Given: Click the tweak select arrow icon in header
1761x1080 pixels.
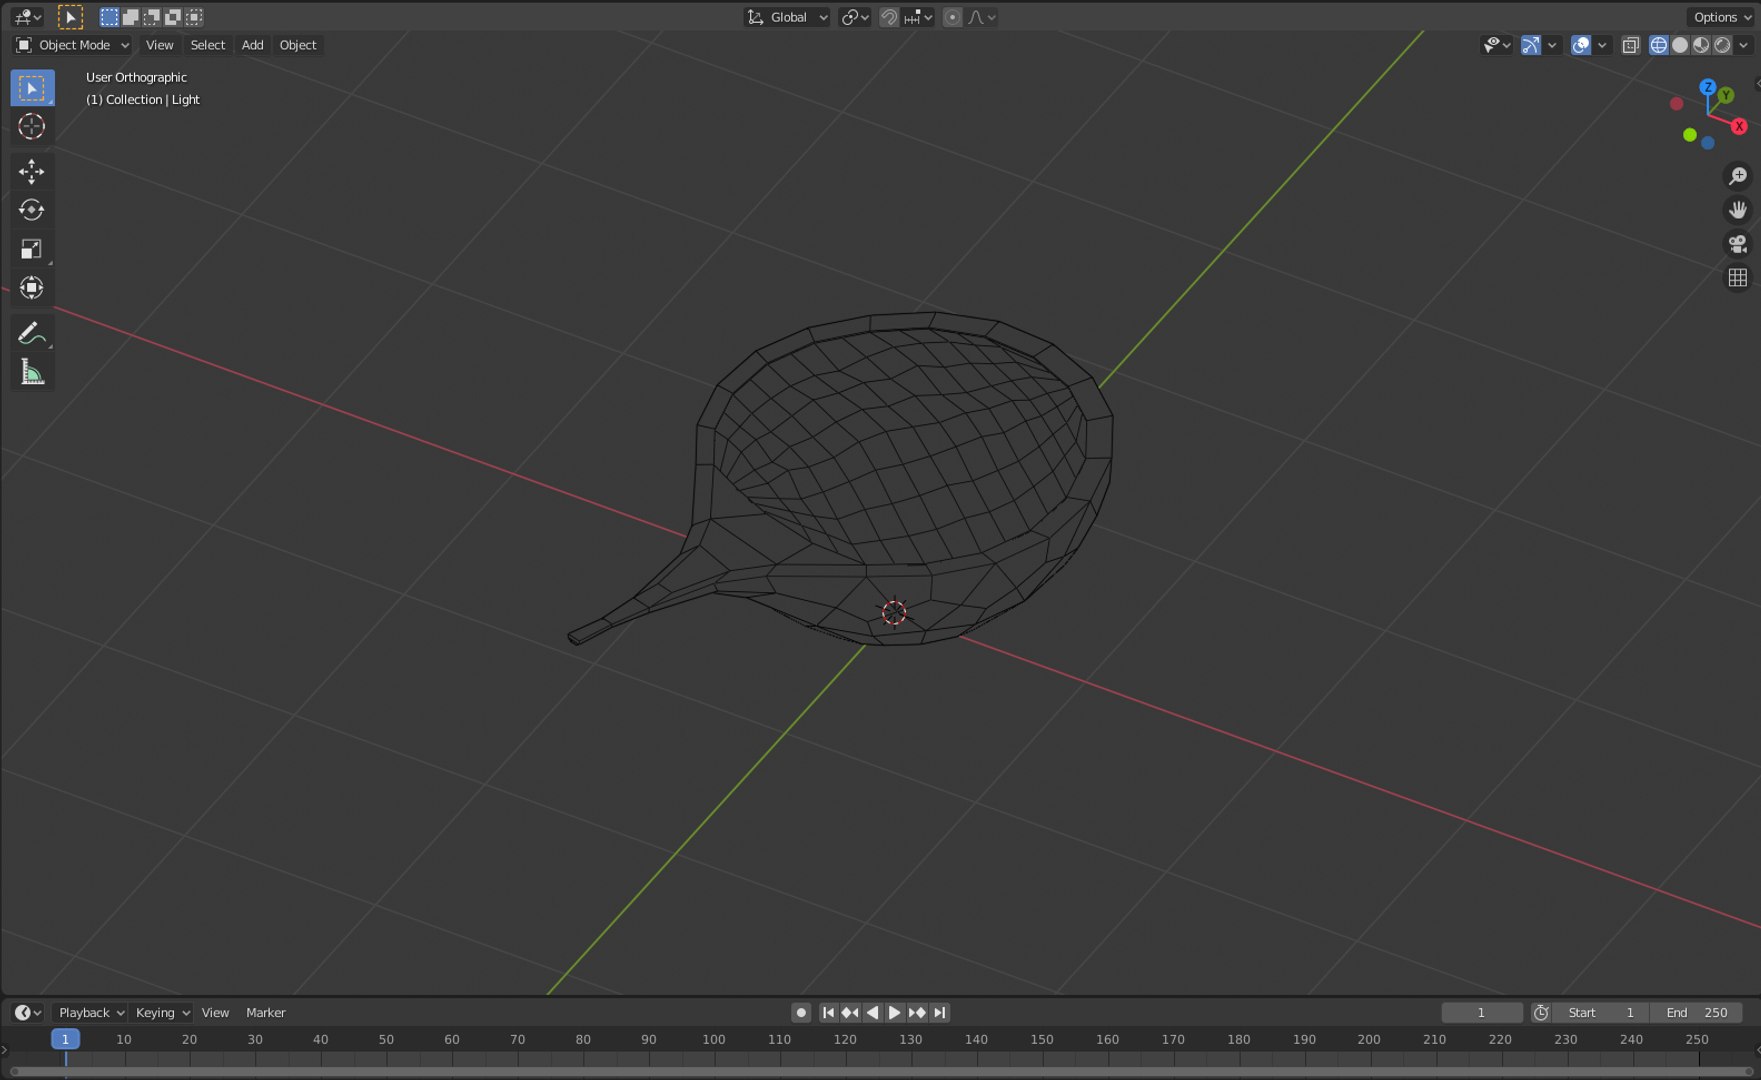Looking at the screenshot, I should [x=70, y=17].
